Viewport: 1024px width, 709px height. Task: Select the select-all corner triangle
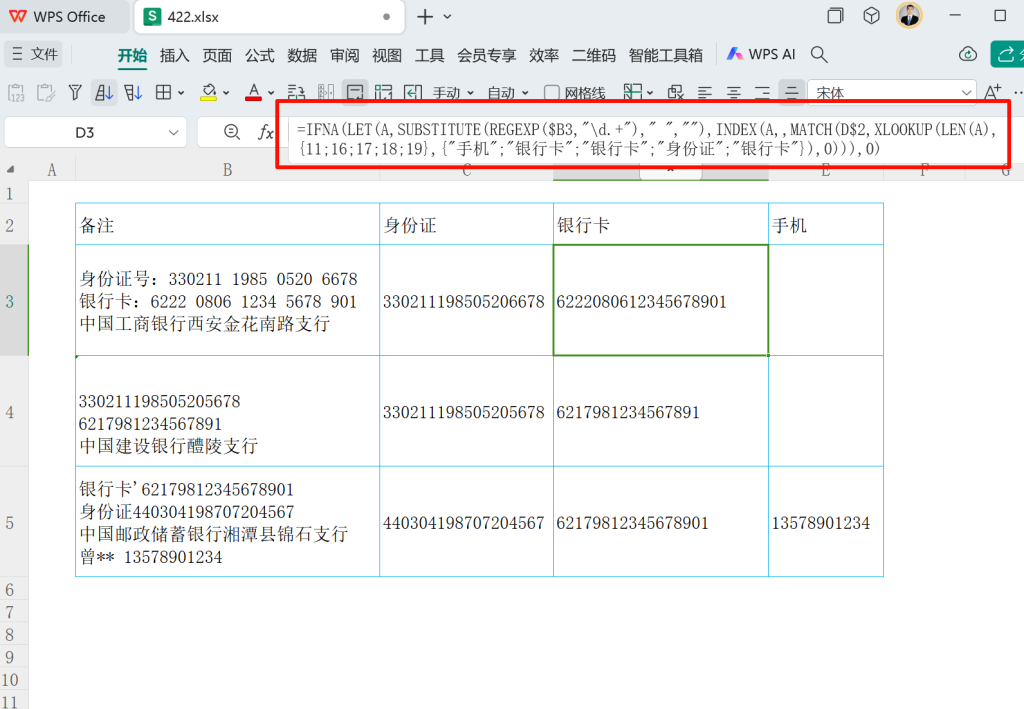coord(10,170)
